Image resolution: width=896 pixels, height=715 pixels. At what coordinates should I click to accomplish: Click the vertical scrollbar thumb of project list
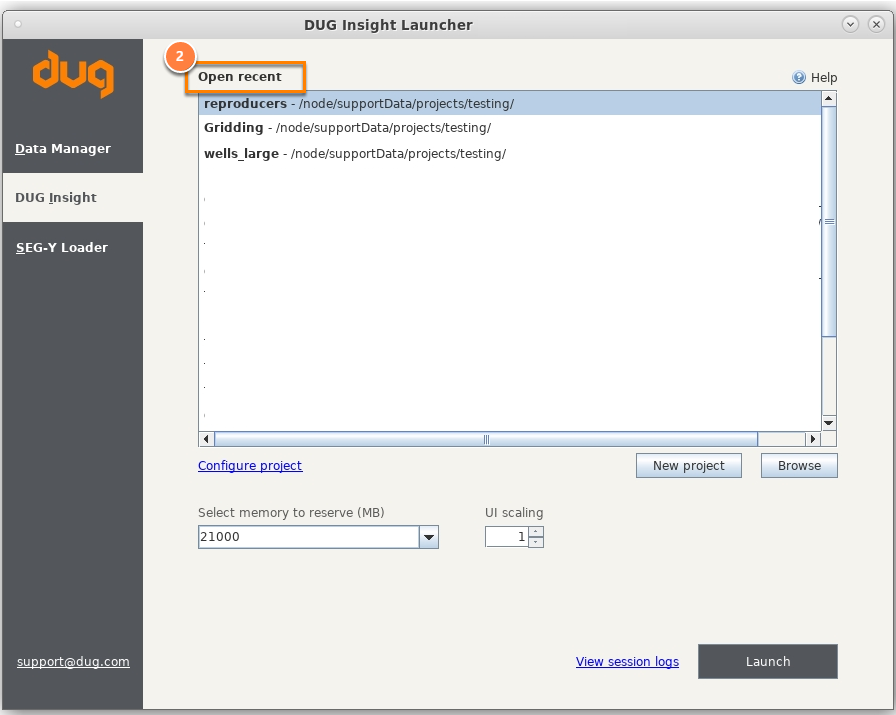point(829,222)
